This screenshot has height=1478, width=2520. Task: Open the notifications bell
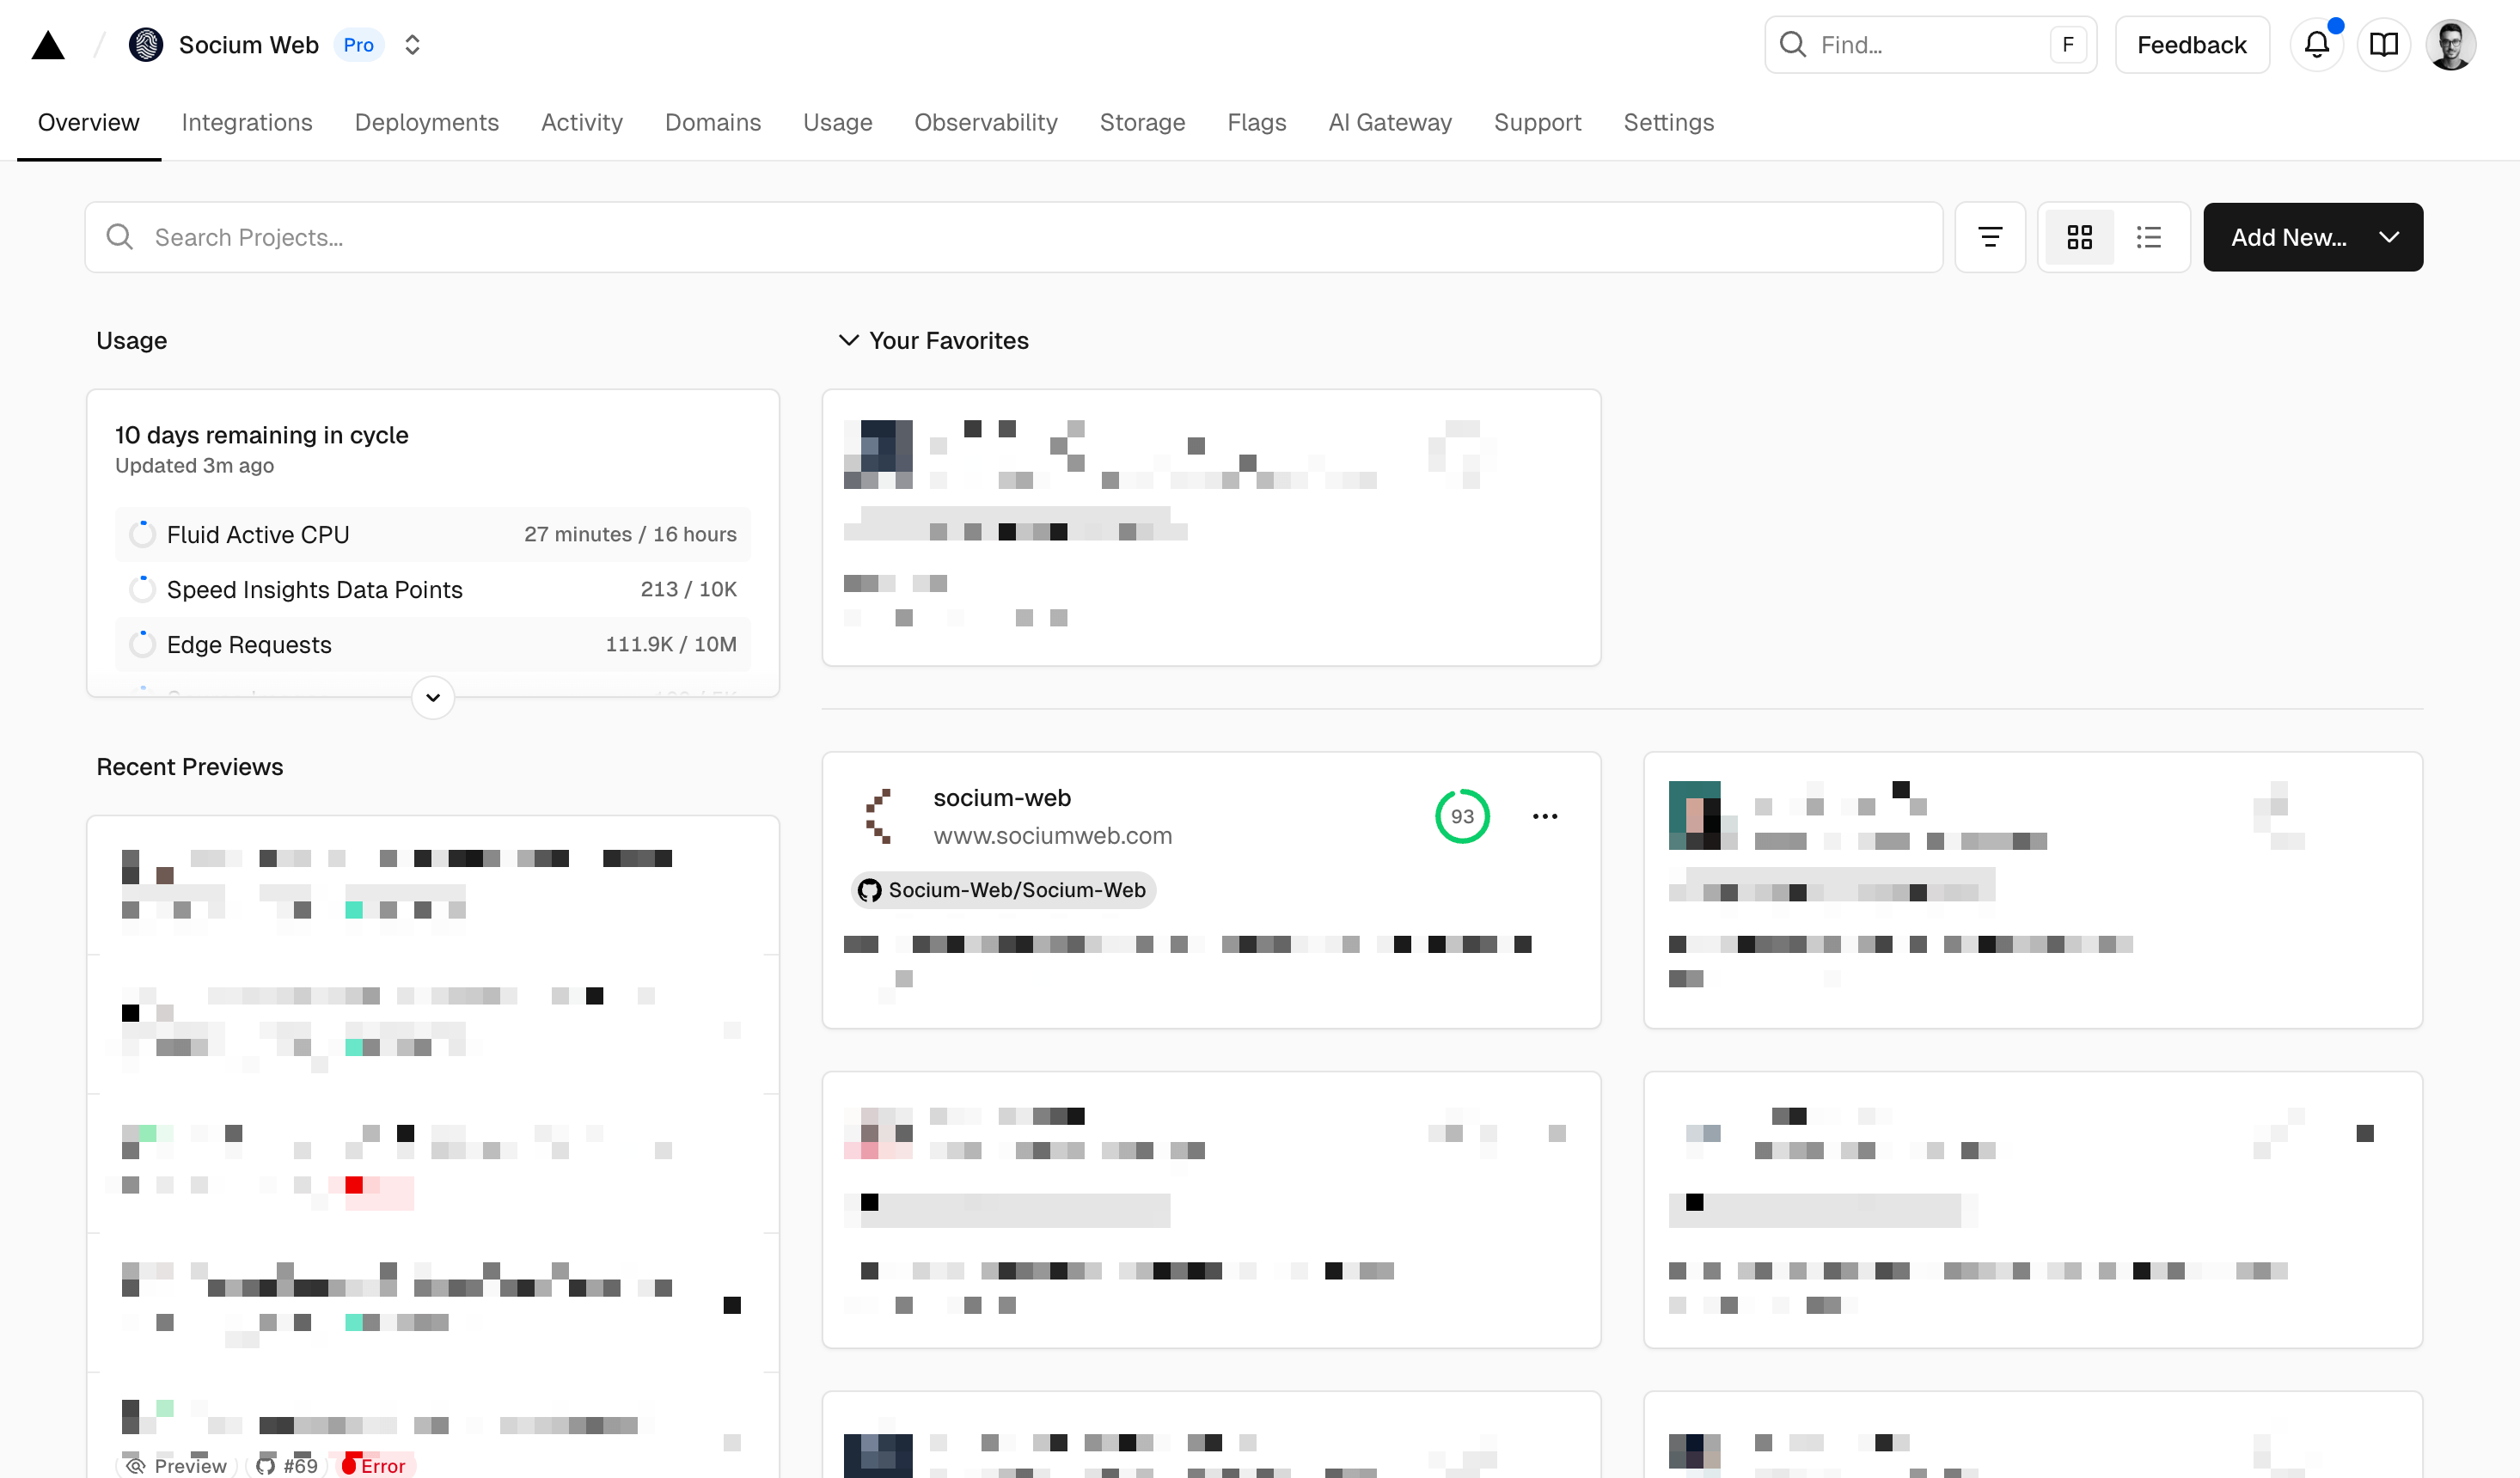[2317, 44]
